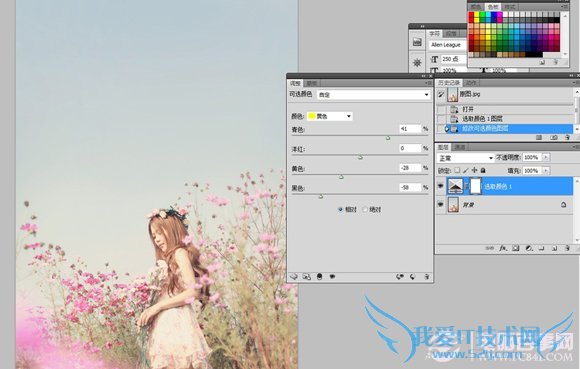Create new document from state in History panel
The image size is (580, 369).
pyautogui.click(x=539, y=138)
